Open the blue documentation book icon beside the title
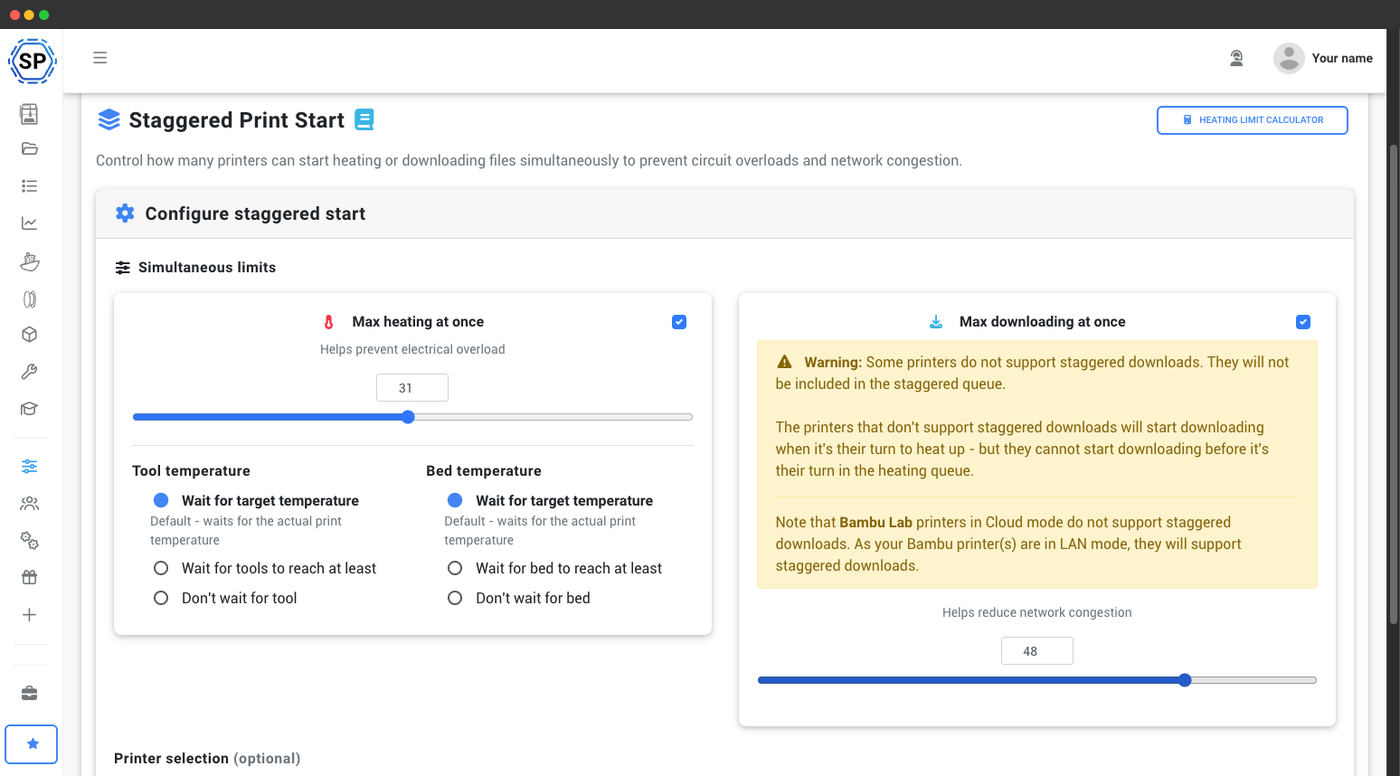The width and height of the screenshot is (1400, 776). click(364, 120)
